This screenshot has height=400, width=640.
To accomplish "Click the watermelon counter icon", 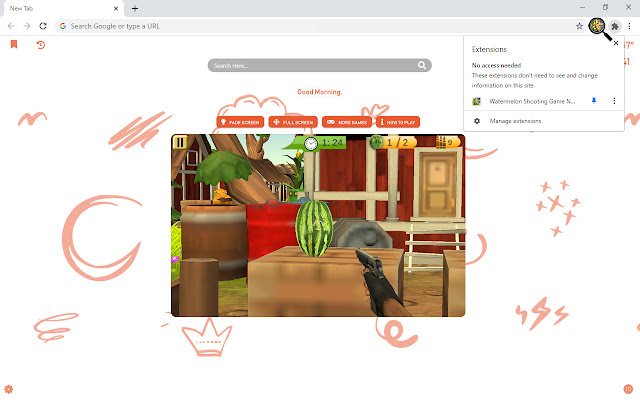I will pyautogui.click(x=376, y=142).
